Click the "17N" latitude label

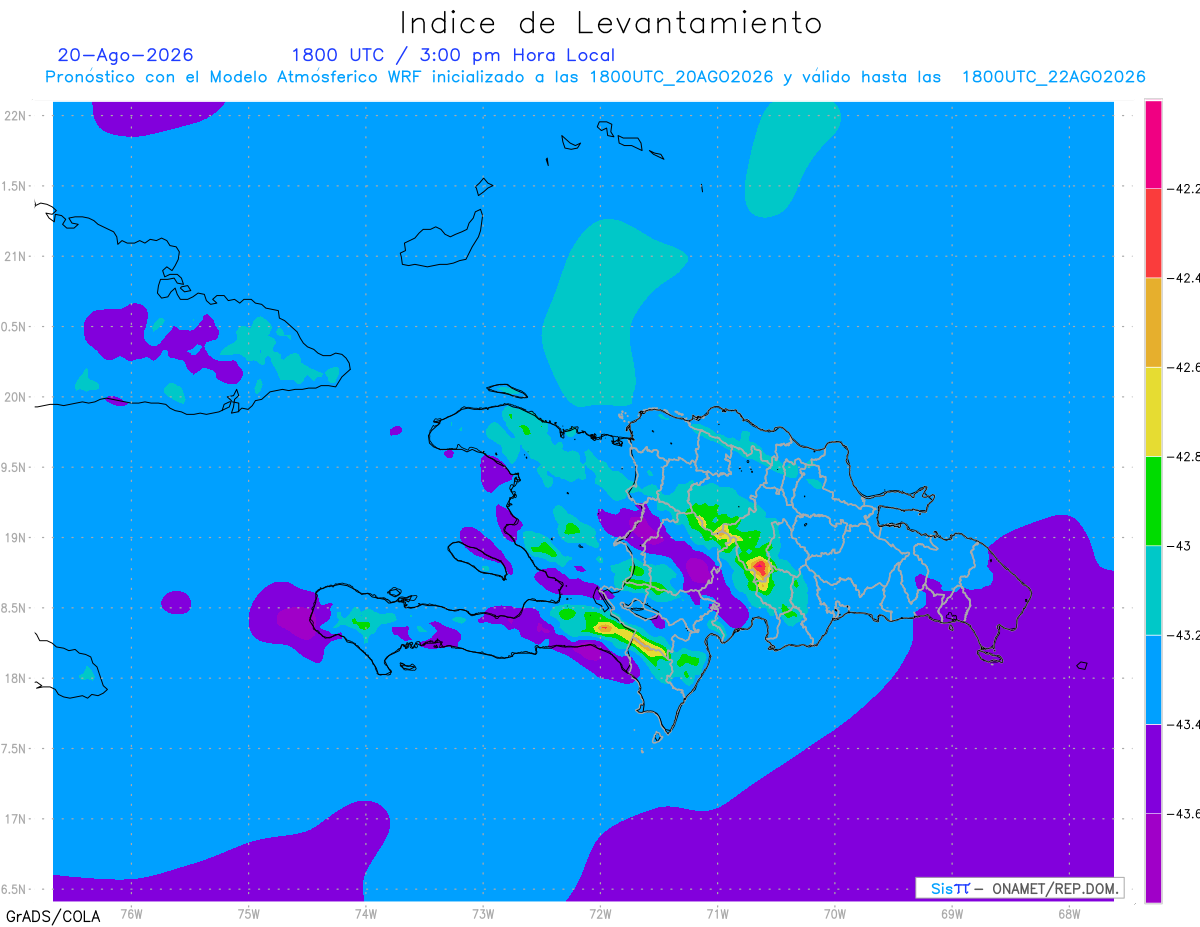click(x=16, y=819)
